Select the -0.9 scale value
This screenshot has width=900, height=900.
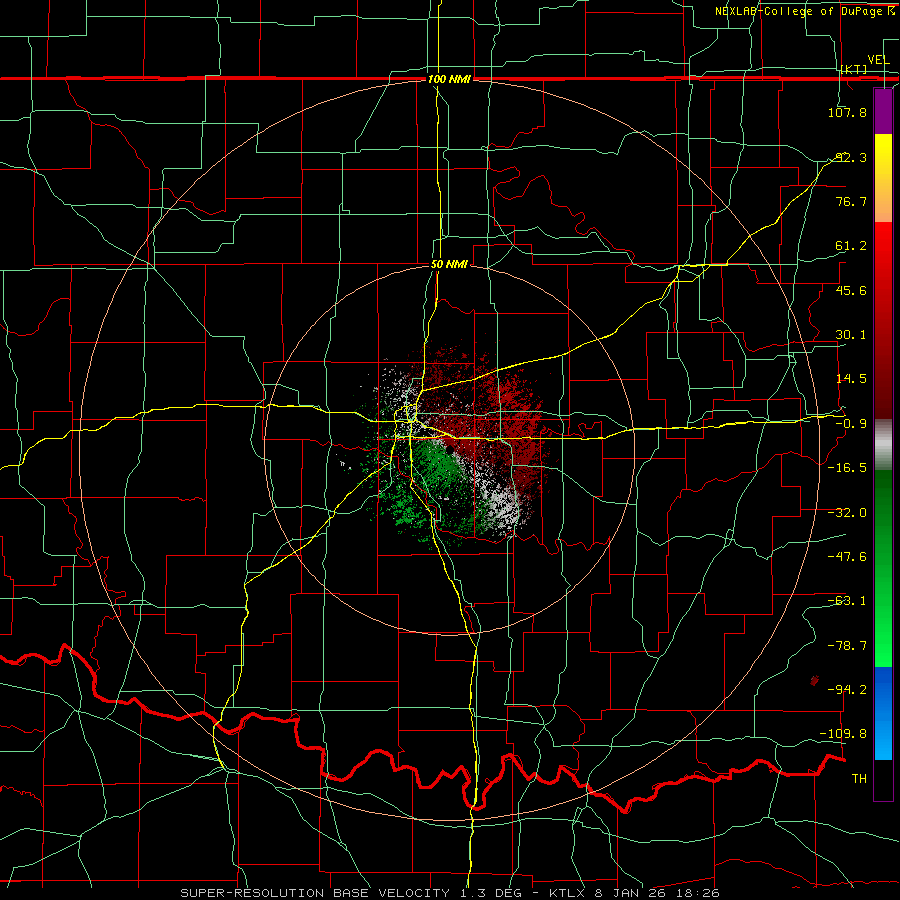[x=851, y=424]
